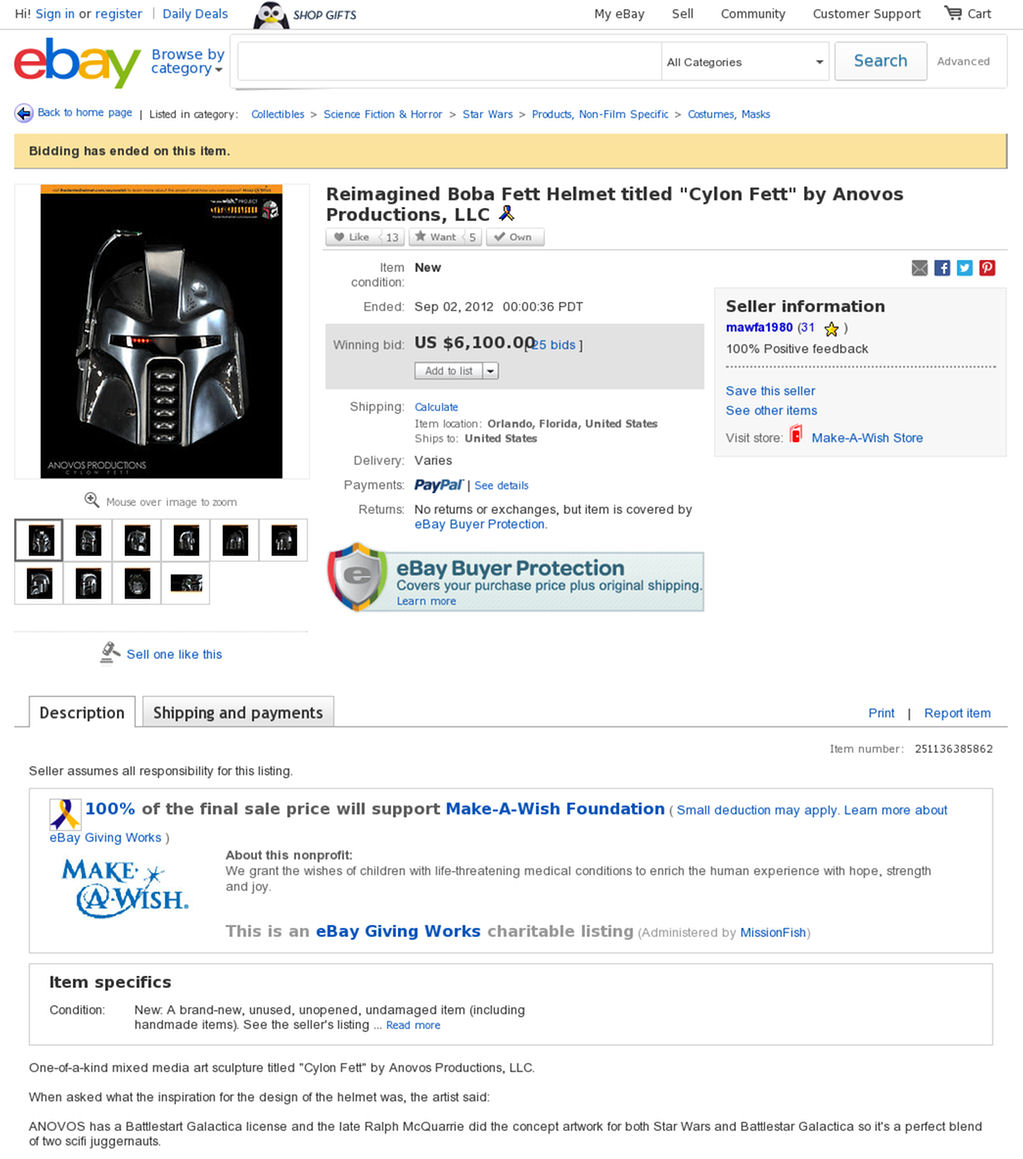Expand the Browse by category menu

(188, 61)
